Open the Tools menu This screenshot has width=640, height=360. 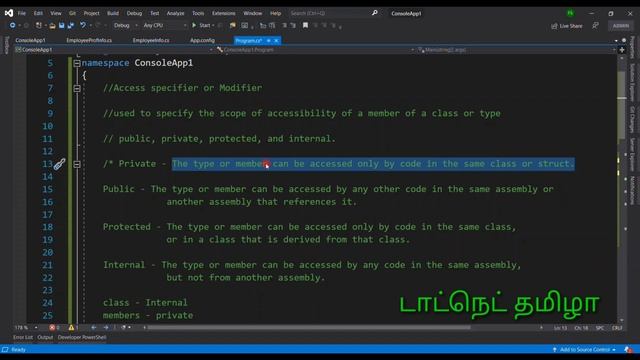(x=198, y=13)
